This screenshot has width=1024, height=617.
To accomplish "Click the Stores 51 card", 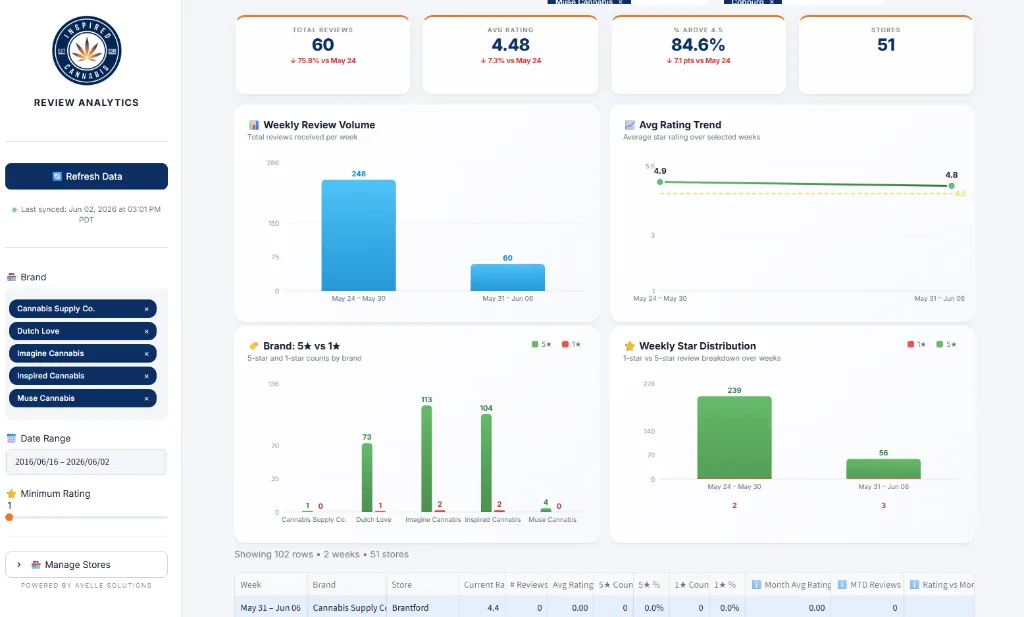I will (x=886, y=55).
